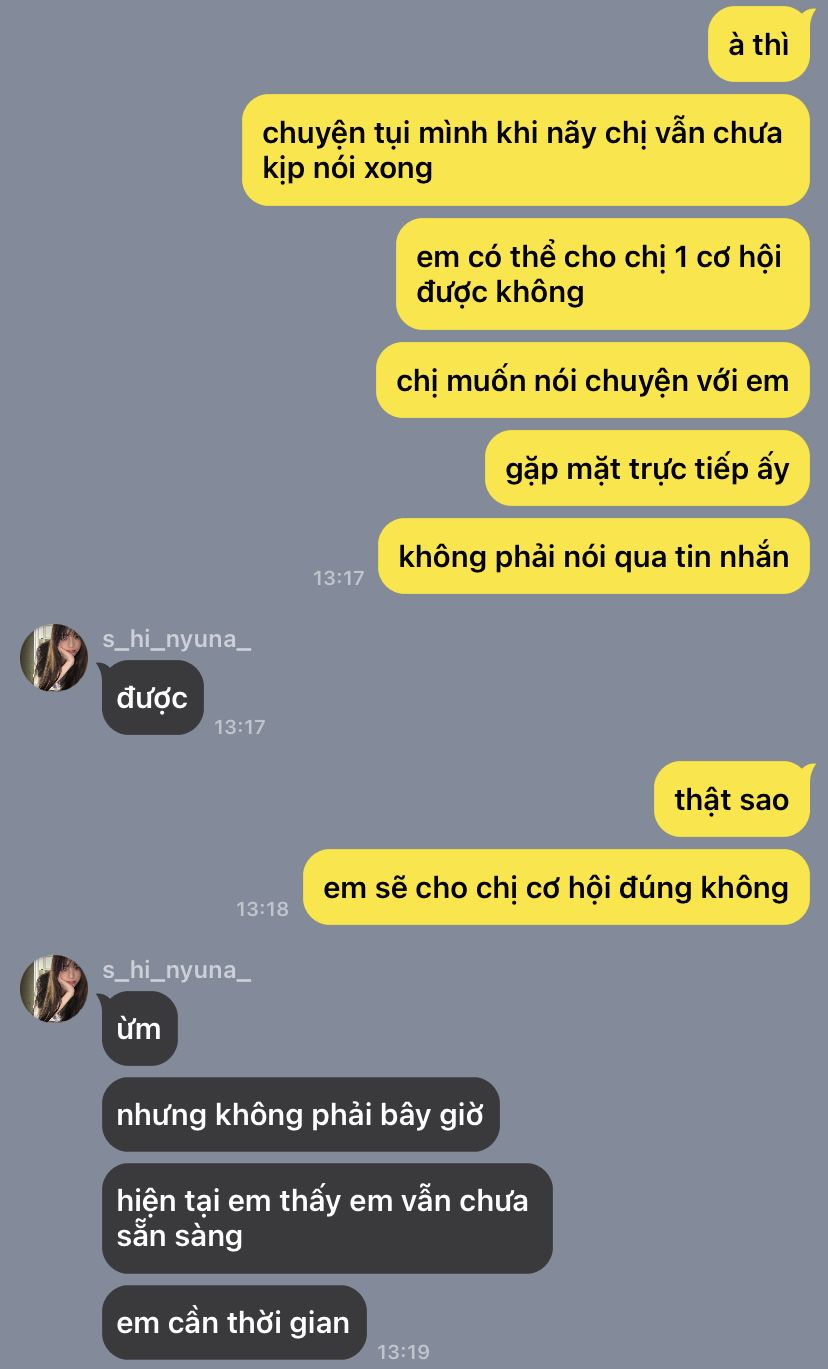Select the dark "được" reply bubble
Viewport: 828px width, 1369px height.
(152, 698)
